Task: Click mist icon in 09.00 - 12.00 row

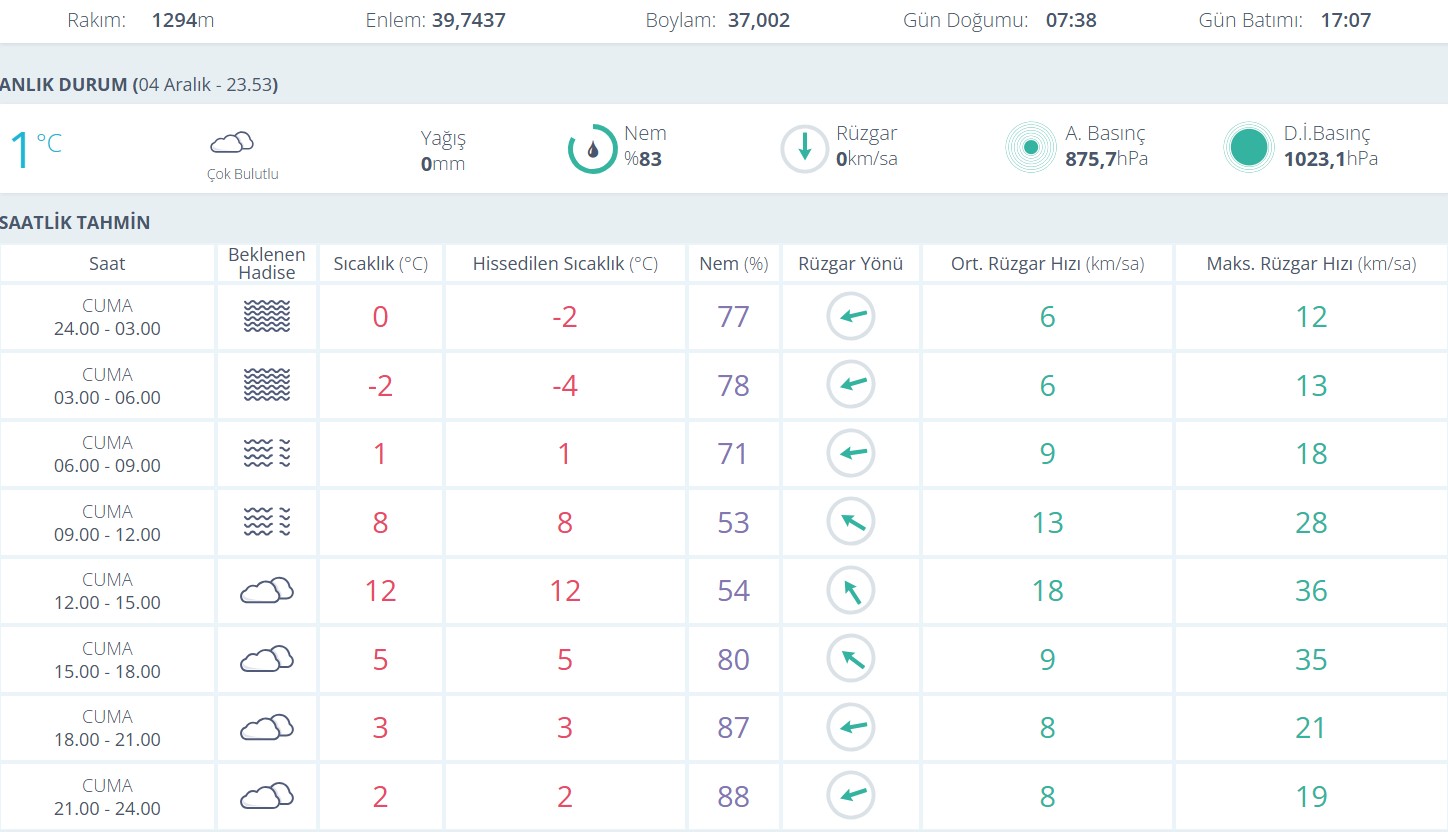Action: click(267, 522)
